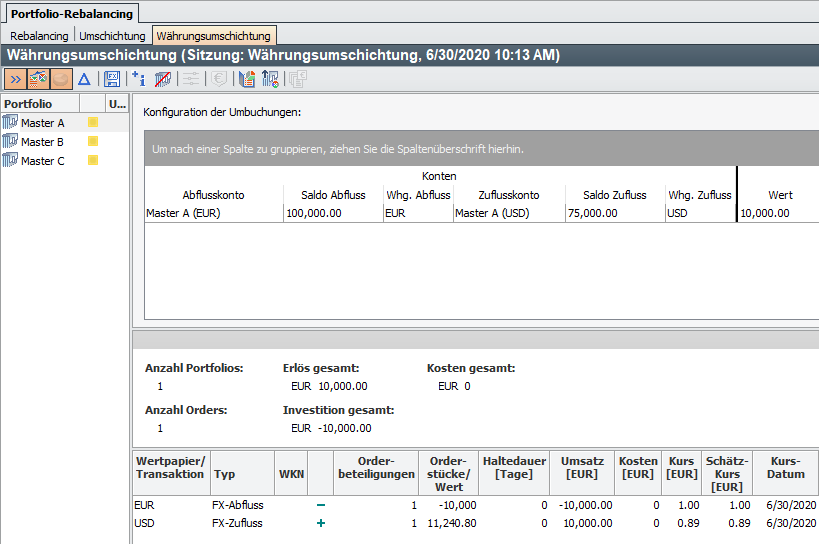Image resolution: width=819 pixels, height=544 pixels.
Task: Select Master C in the portfolio list
Action: pyautogui.click(x=42, y=161)
